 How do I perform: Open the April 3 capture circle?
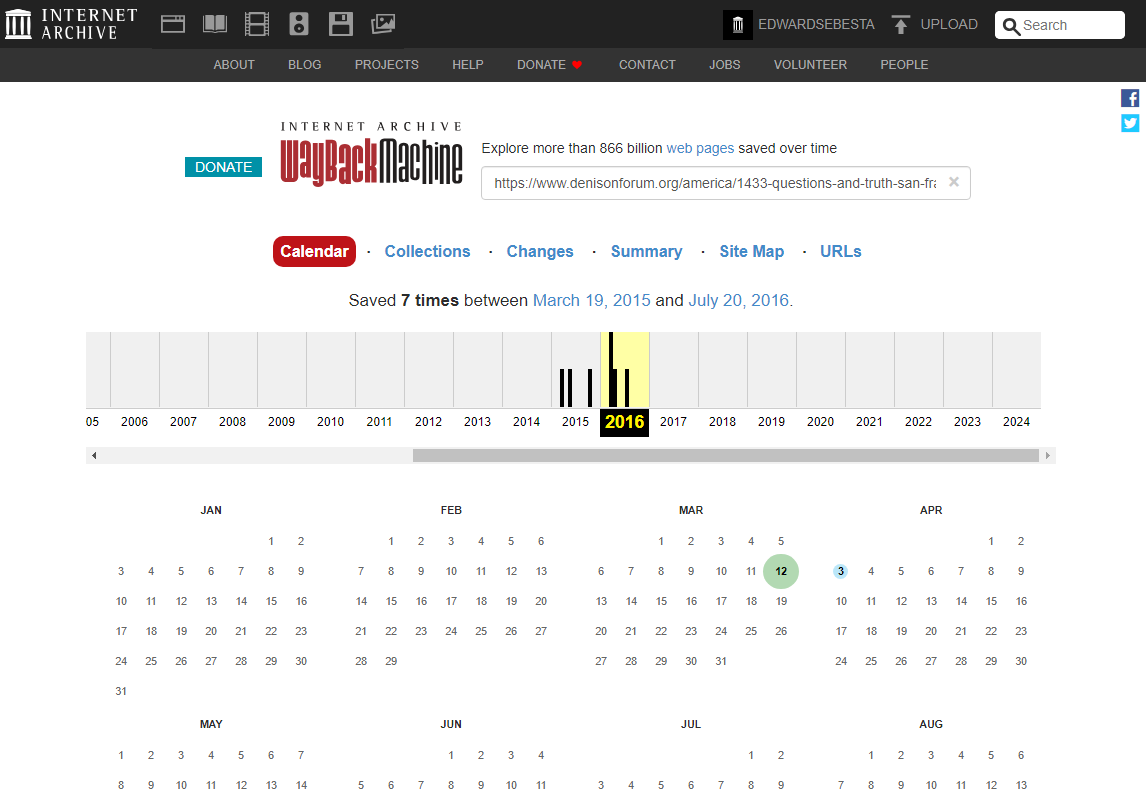(x=840, y=572)
